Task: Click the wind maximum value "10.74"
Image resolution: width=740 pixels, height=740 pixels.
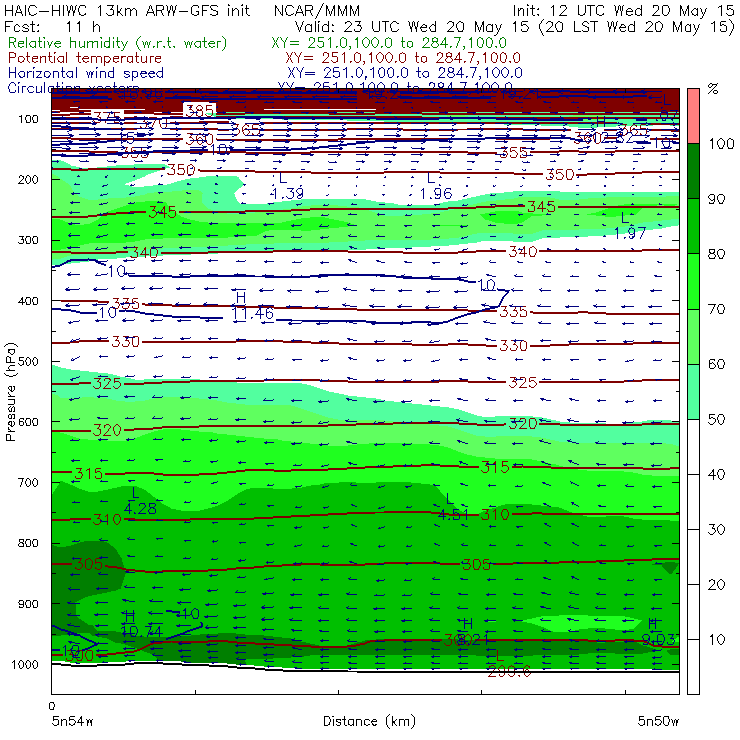Action: pos(142,631)
